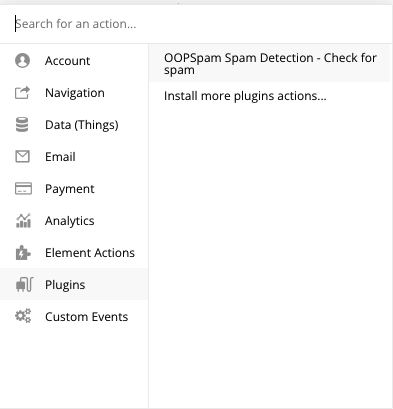
Task: Click the Data (Things) database icon
Action: 22,125
